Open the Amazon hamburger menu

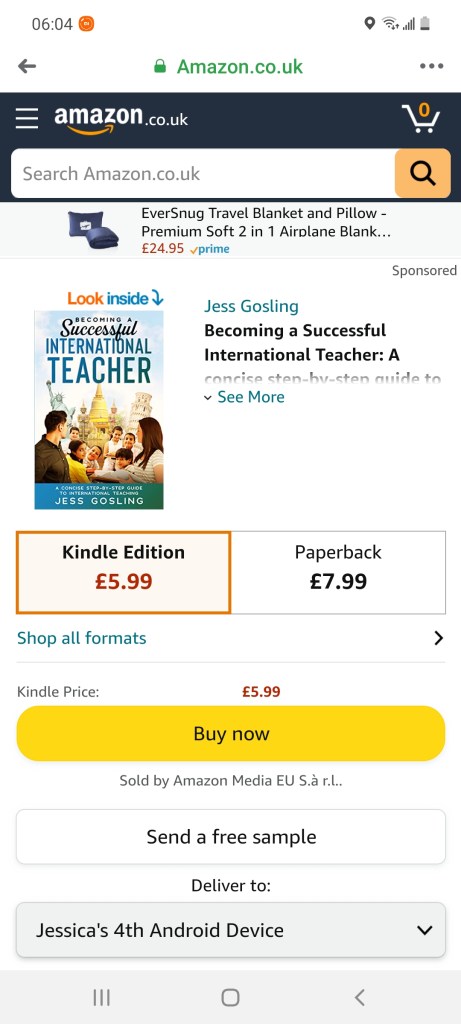tap(27, 118)
